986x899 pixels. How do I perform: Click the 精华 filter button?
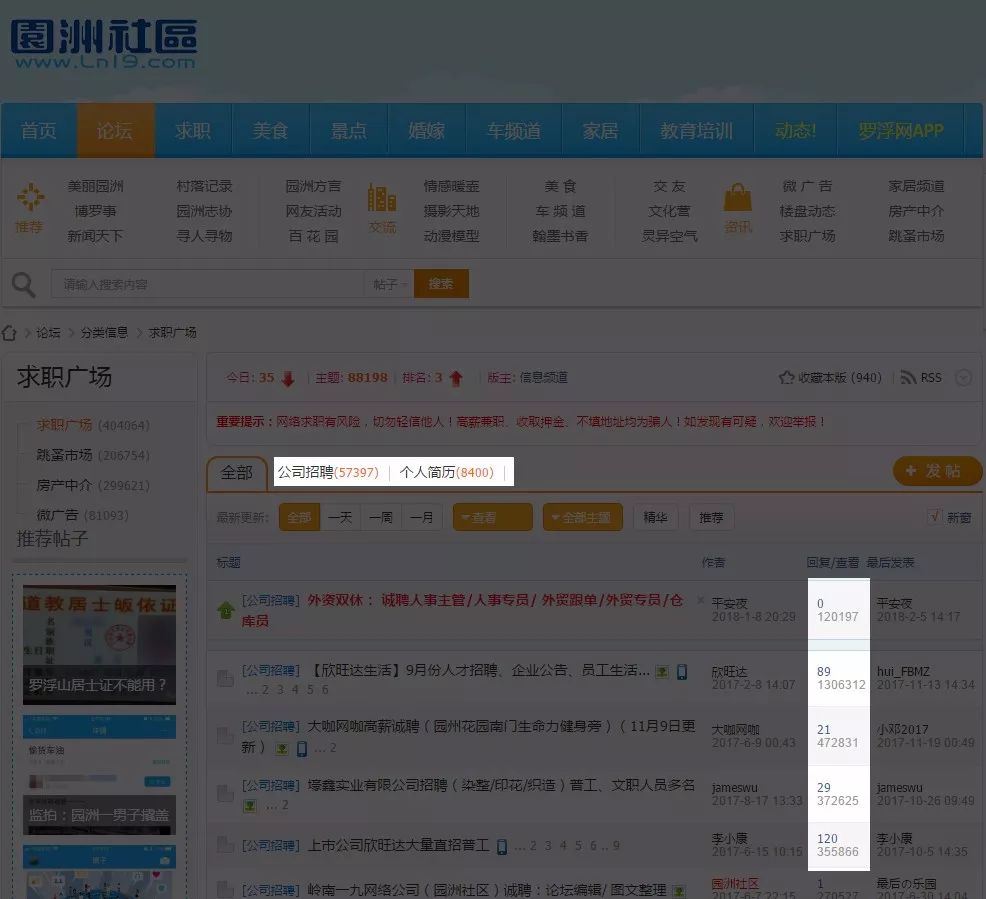pos(655,517)
